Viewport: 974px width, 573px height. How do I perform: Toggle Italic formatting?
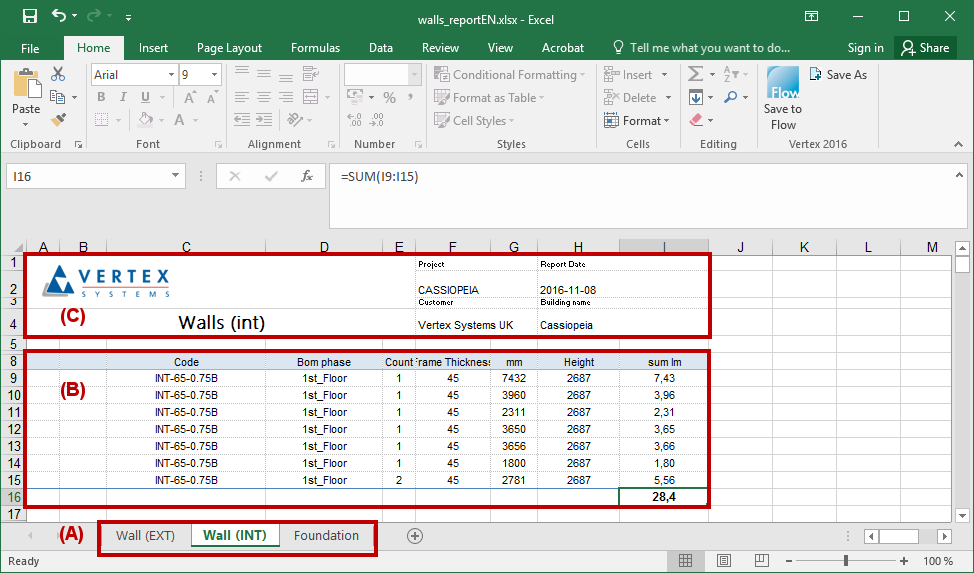[123, 97]
